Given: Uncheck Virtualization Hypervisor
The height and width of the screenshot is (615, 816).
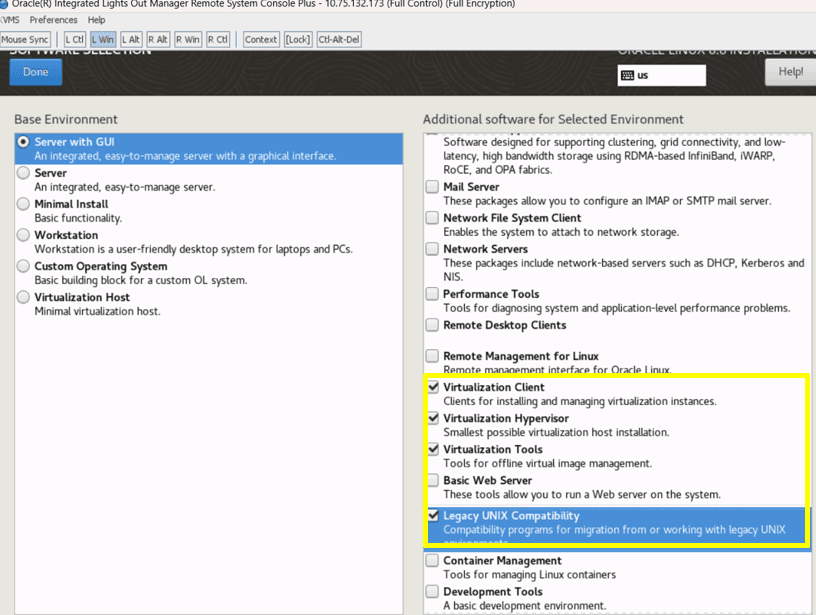Looking at the screenshot, I should pos(433,418).
